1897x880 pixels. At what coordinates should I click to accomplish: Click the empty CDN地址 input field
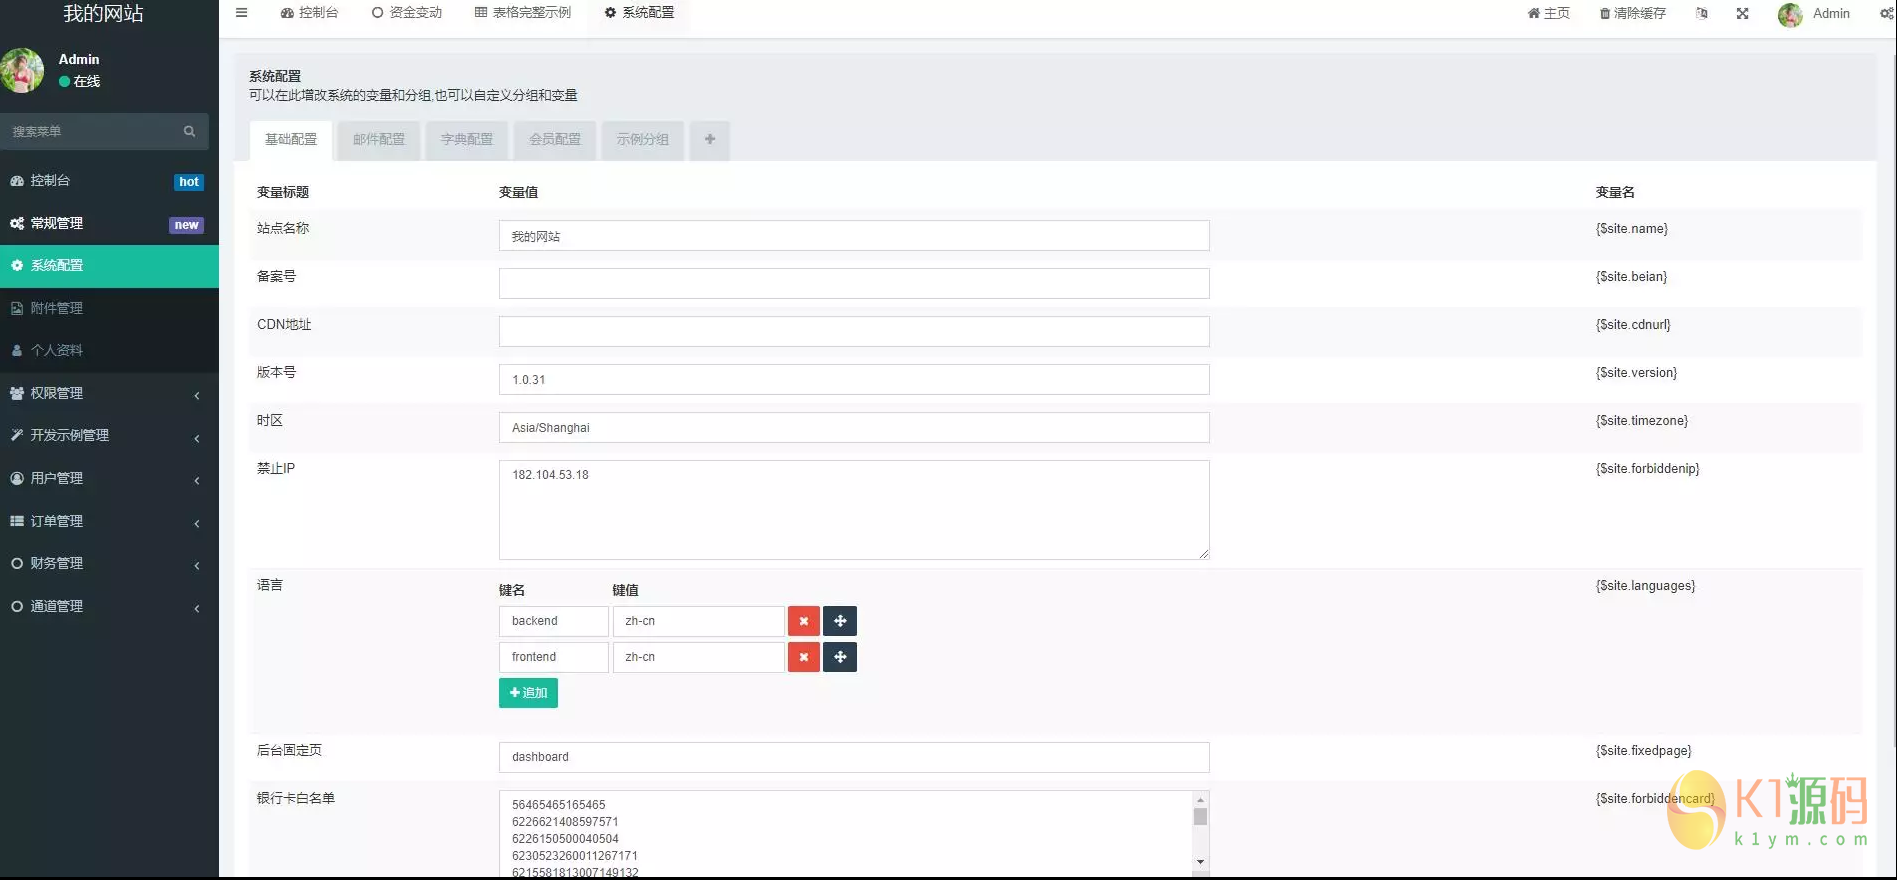click(854, 331)
